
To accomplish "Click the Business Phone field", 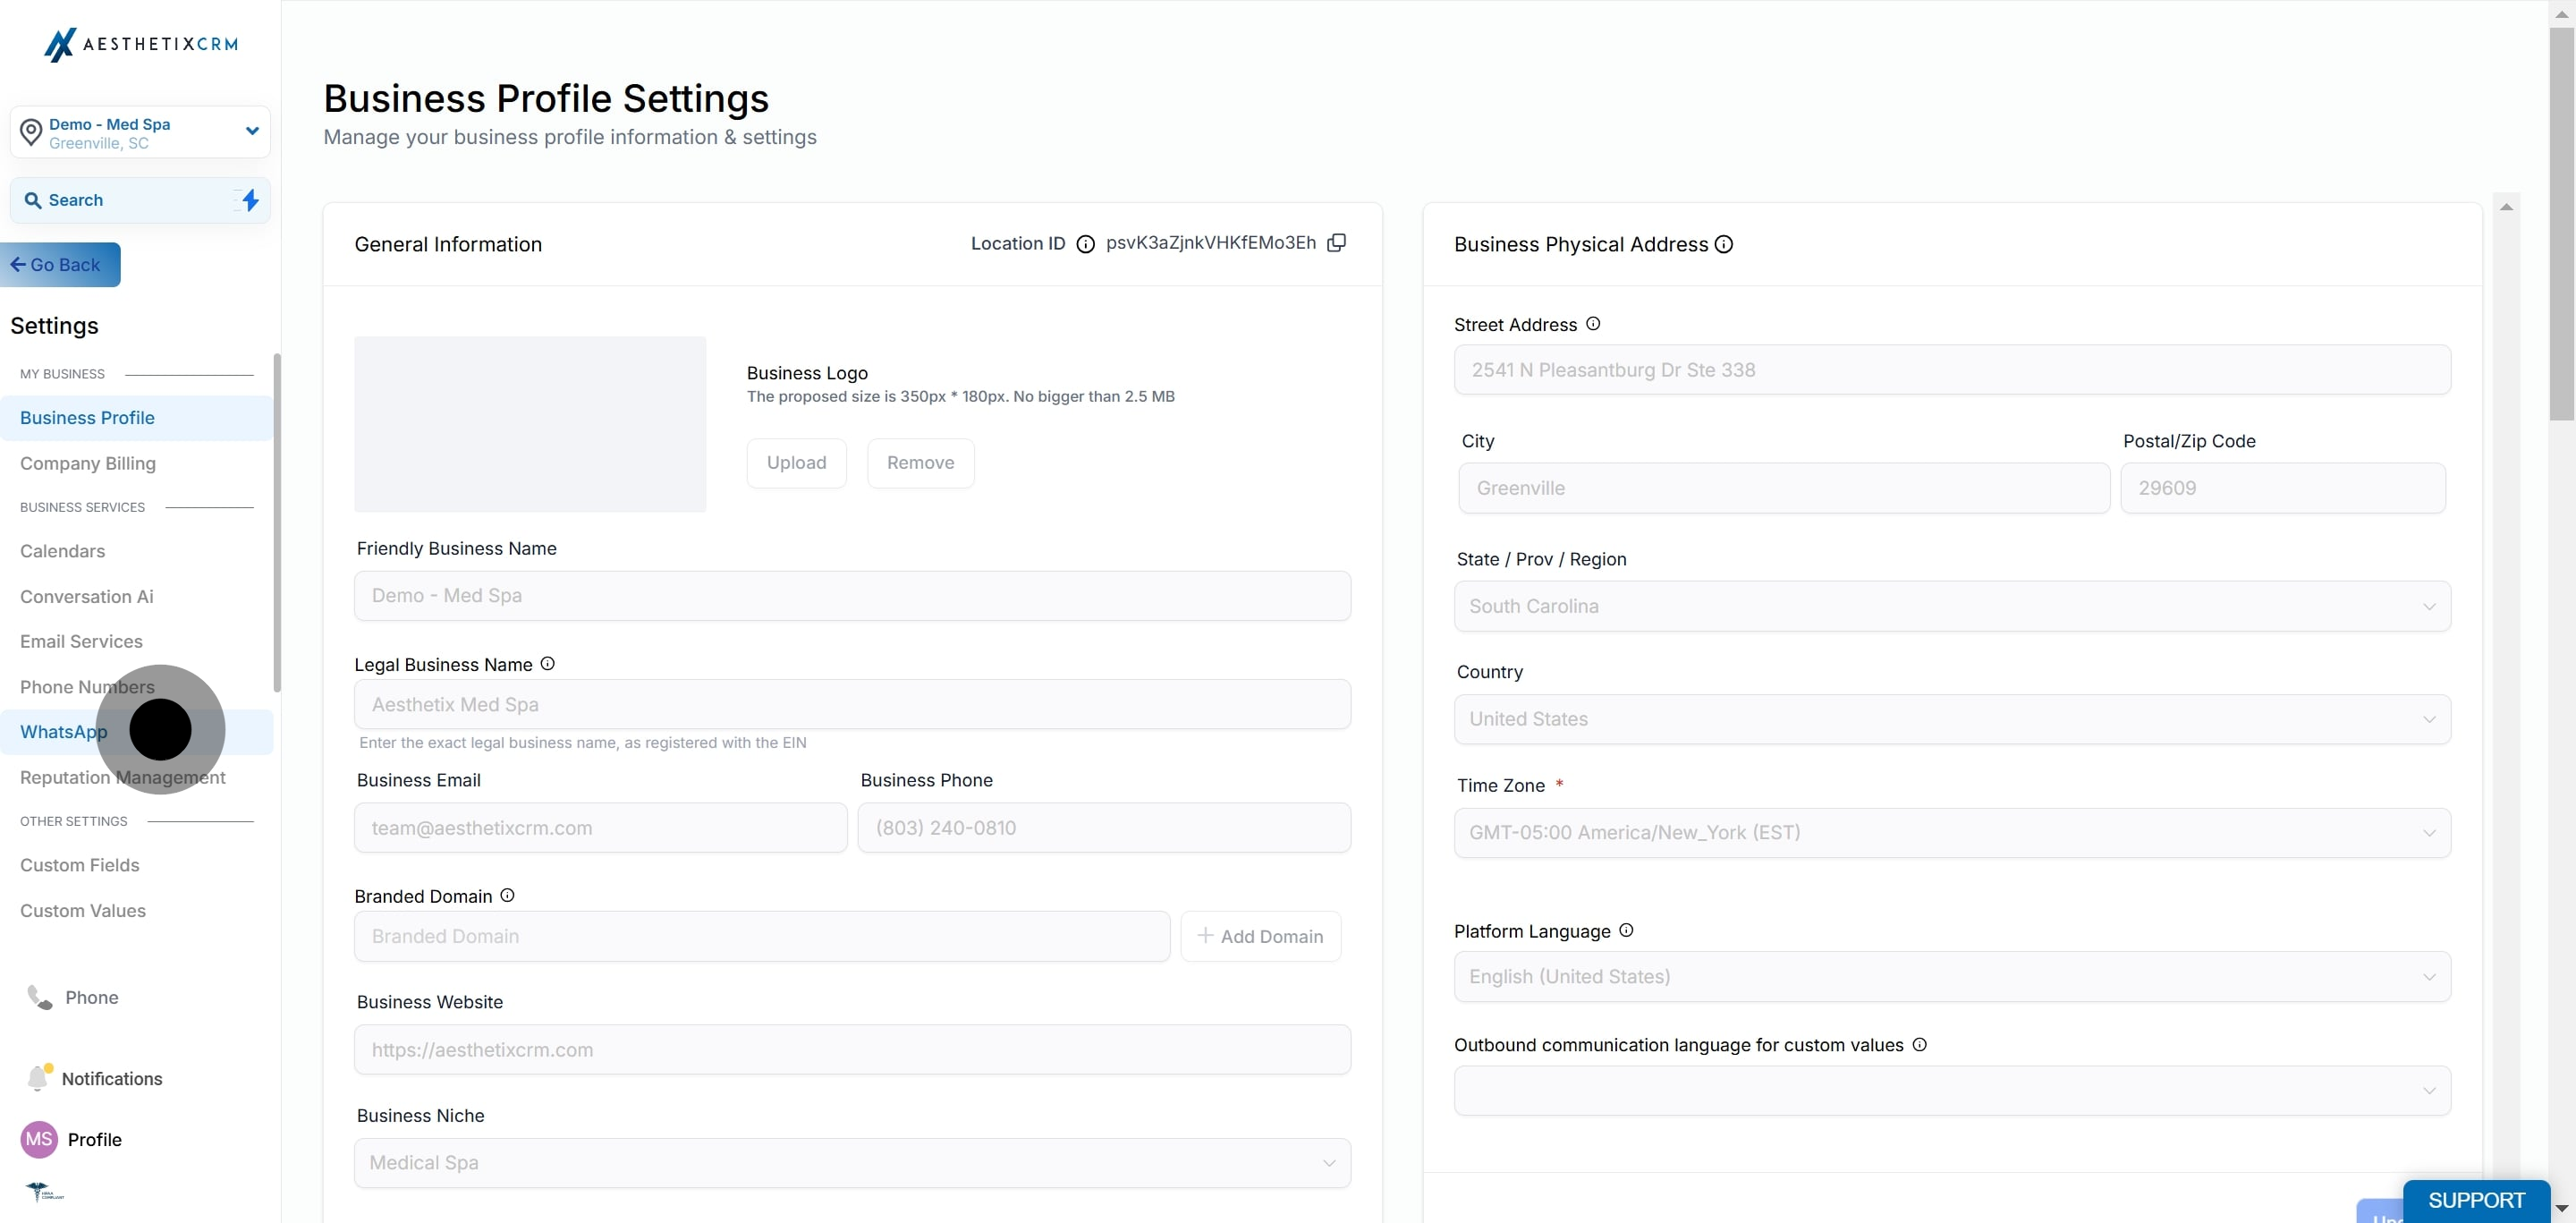I will point(1104,828).
